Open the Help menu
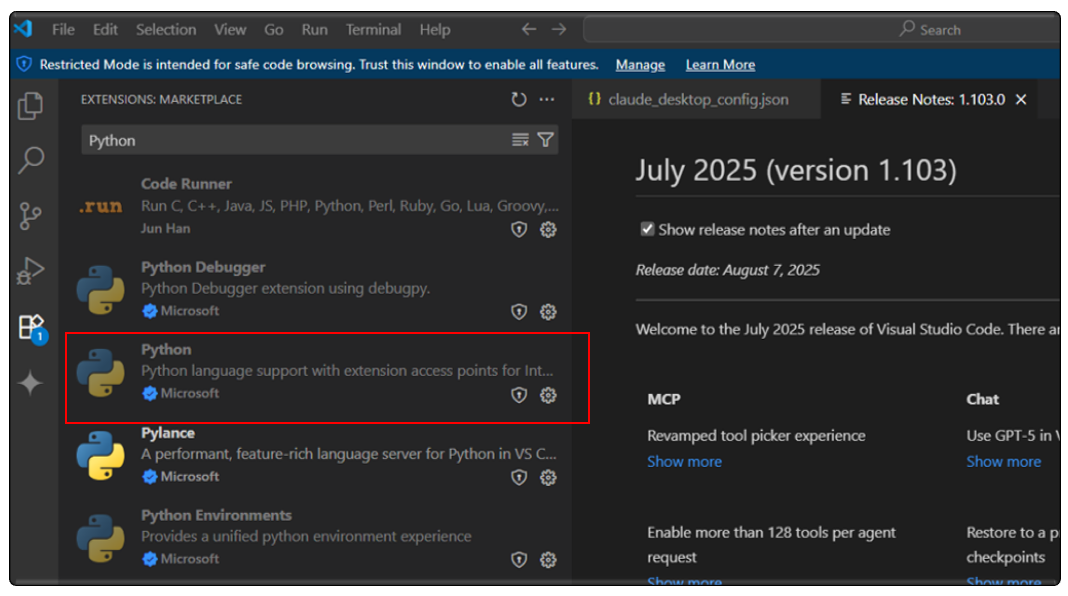This screenshot has height=596, width=1068. click(x=435, y=29)
